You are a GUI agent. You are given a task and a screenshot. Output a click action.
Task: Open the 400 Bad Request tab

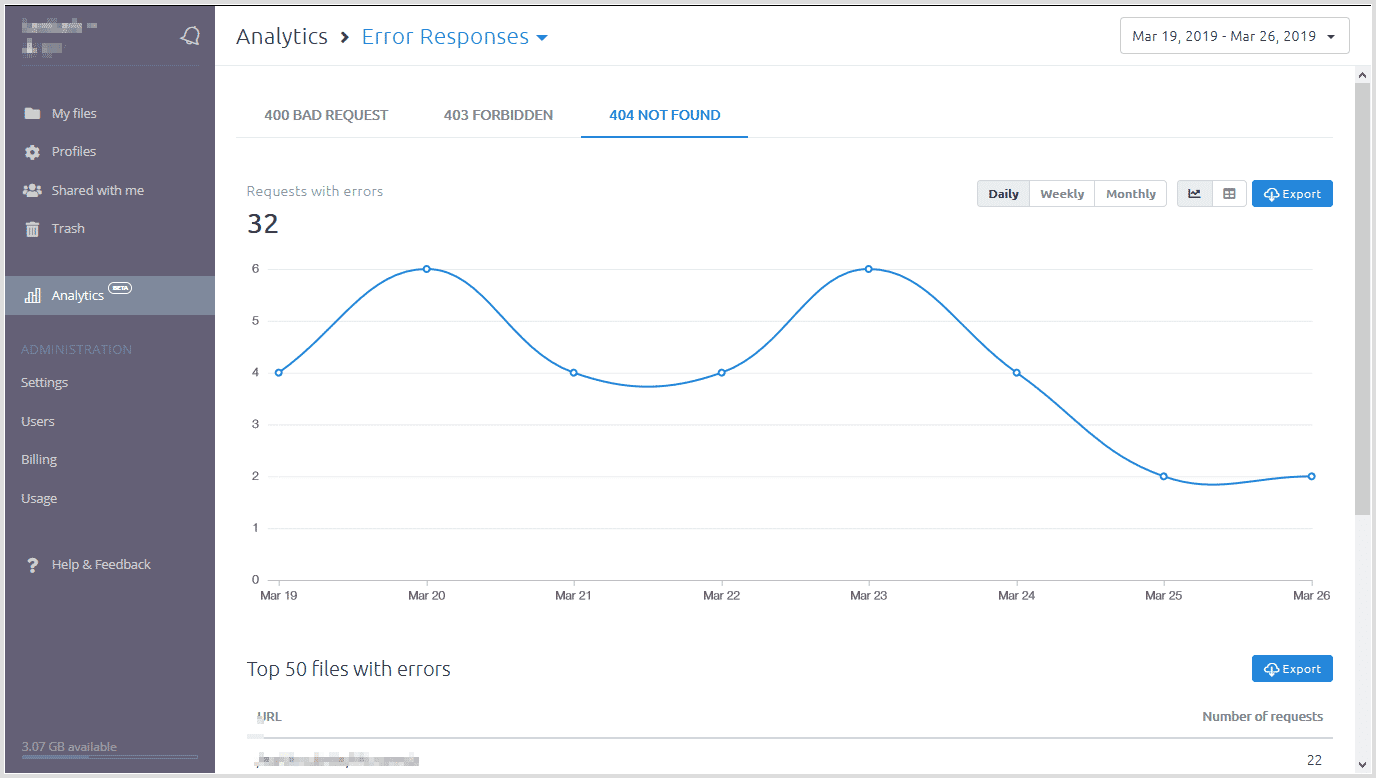[326, 115]
